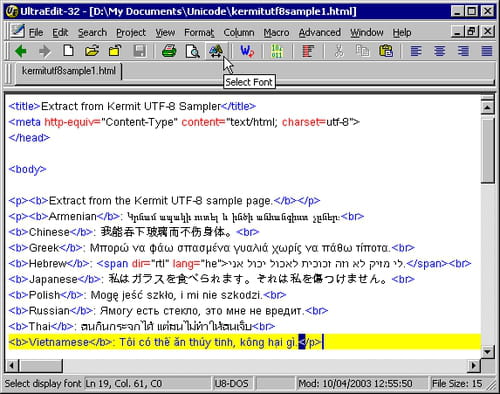Open the Window menu
Viewport: 500px width, 394px height.
click(x=366, y=32)
